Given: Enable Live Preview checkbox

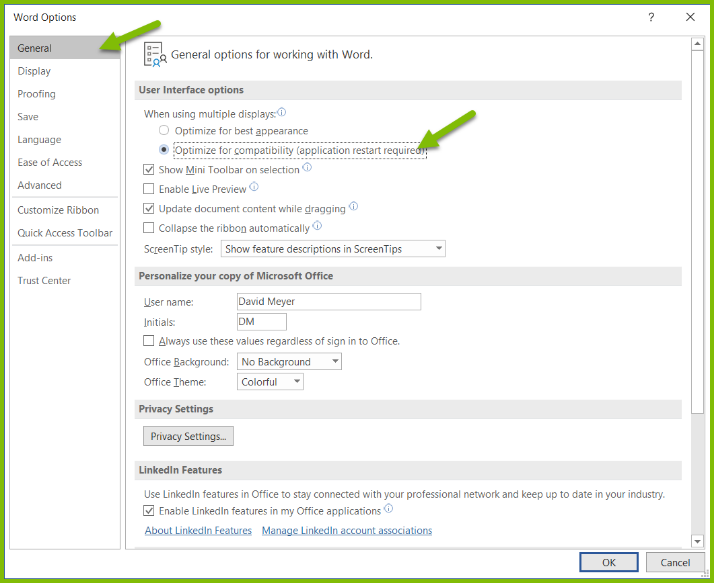Looking at the screenshot, I should click(148, 189).
